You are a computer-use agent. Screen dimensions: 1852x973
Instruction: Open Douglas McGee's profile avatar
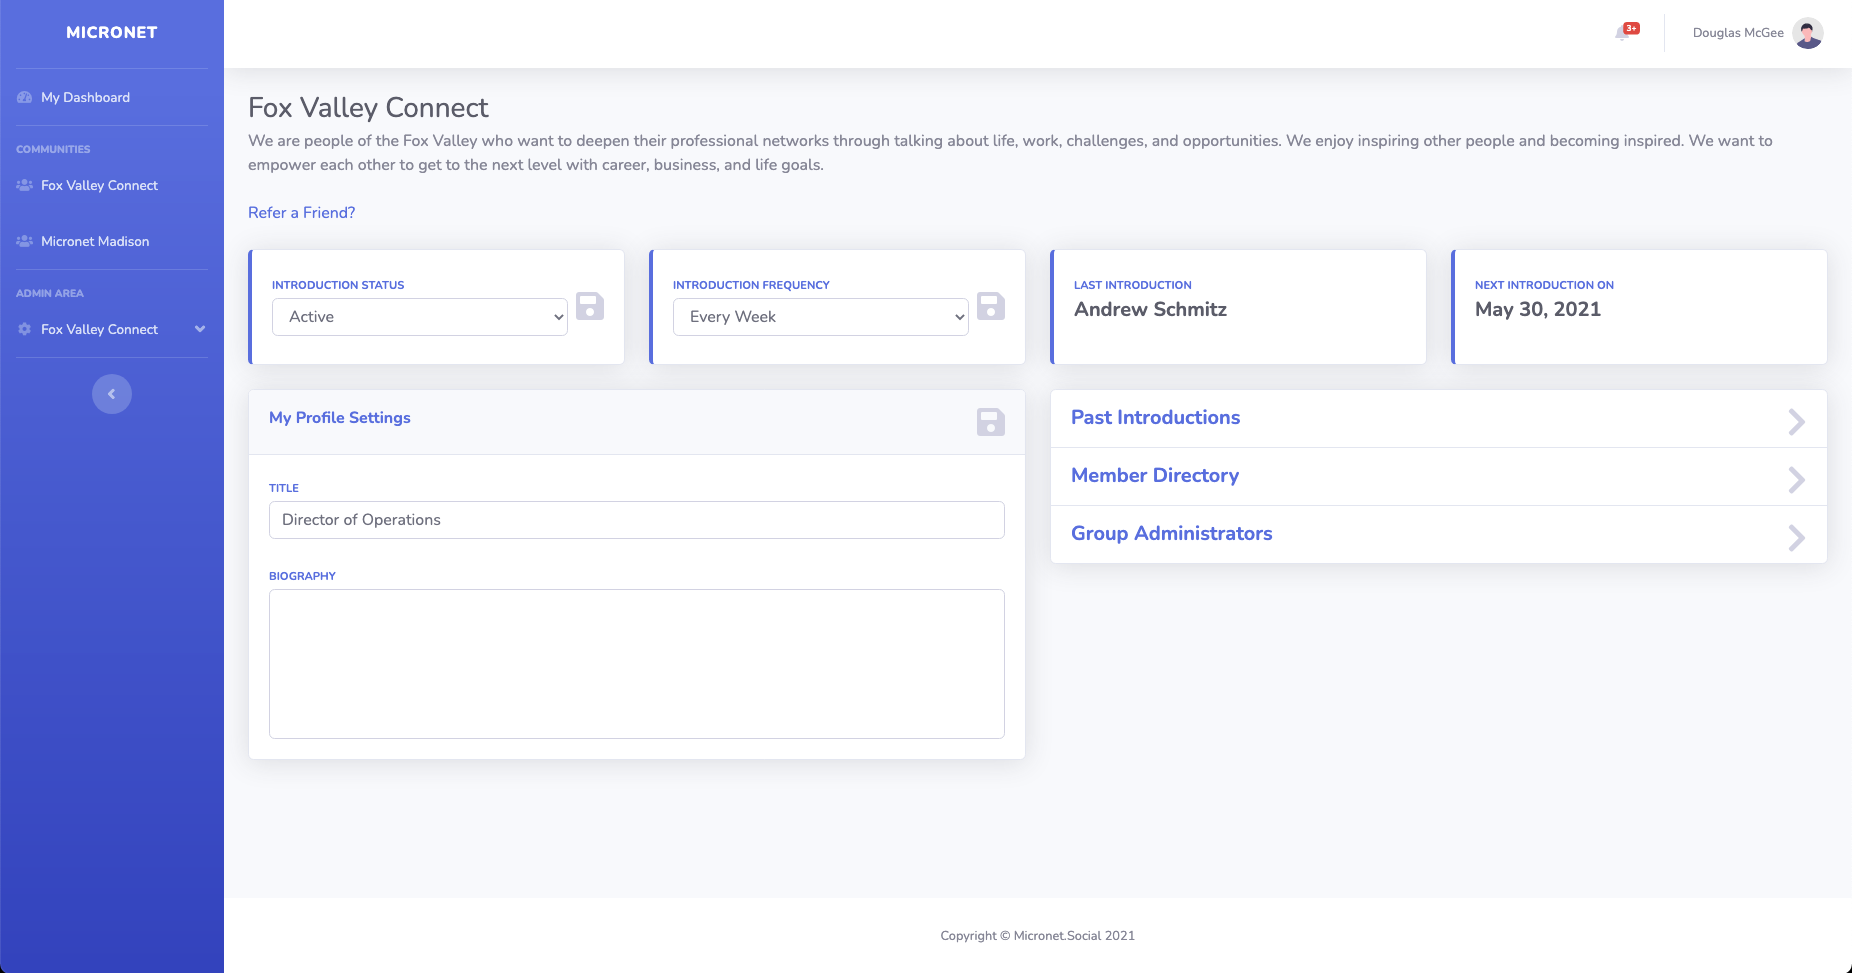1808,33
